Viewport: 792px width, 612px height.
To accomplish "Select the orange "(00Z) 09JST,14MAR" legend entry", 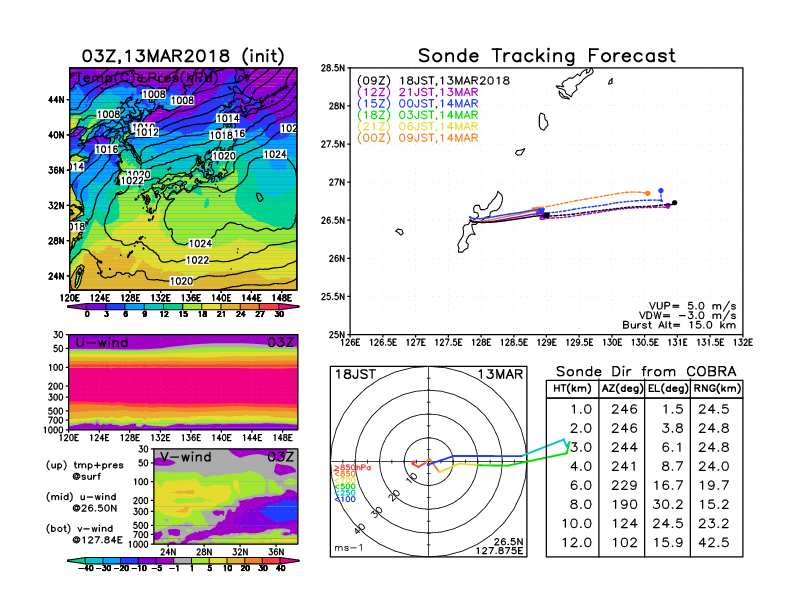I will click(x=418, y=138).
